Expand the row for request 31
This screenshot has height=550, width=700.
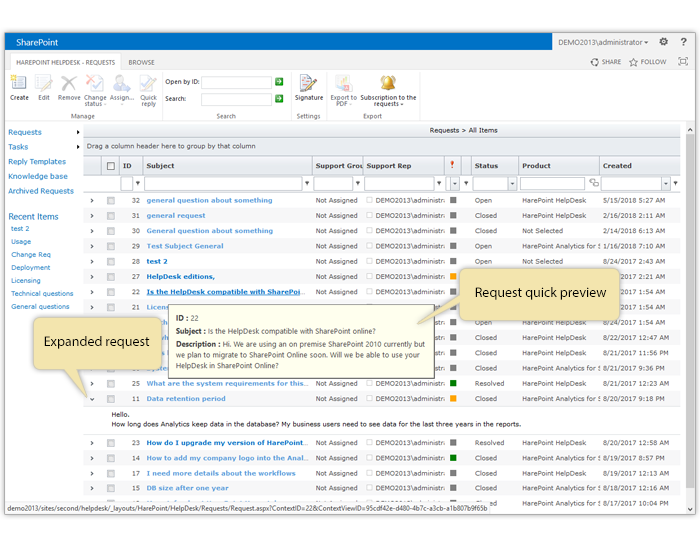tap(92, 215)
